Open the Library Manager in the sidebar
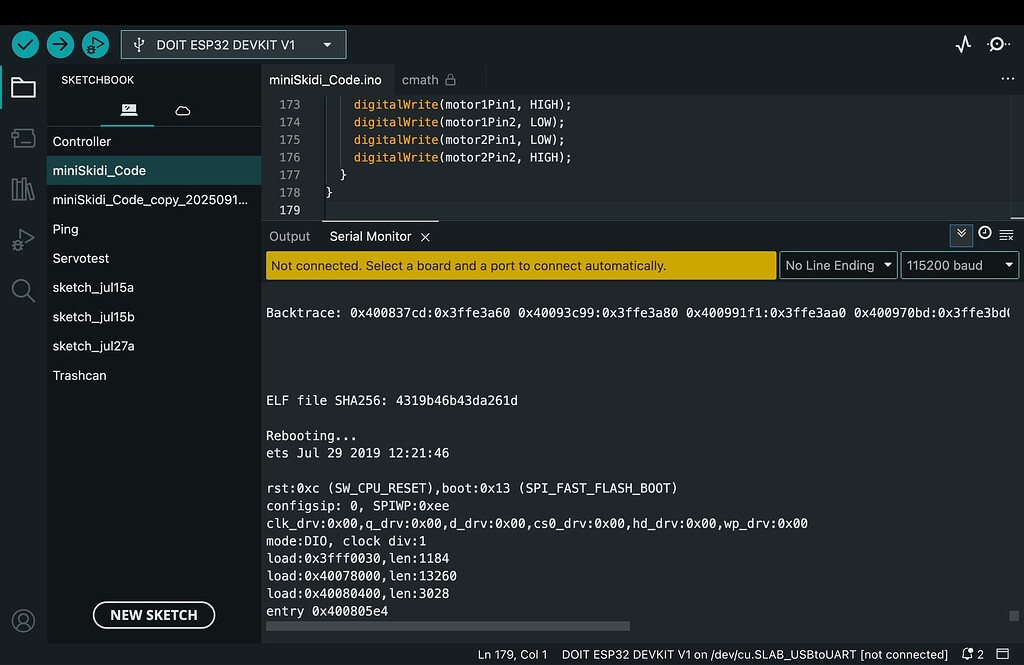This screenshot has width=1024, height=665. [x=23, y=190]
